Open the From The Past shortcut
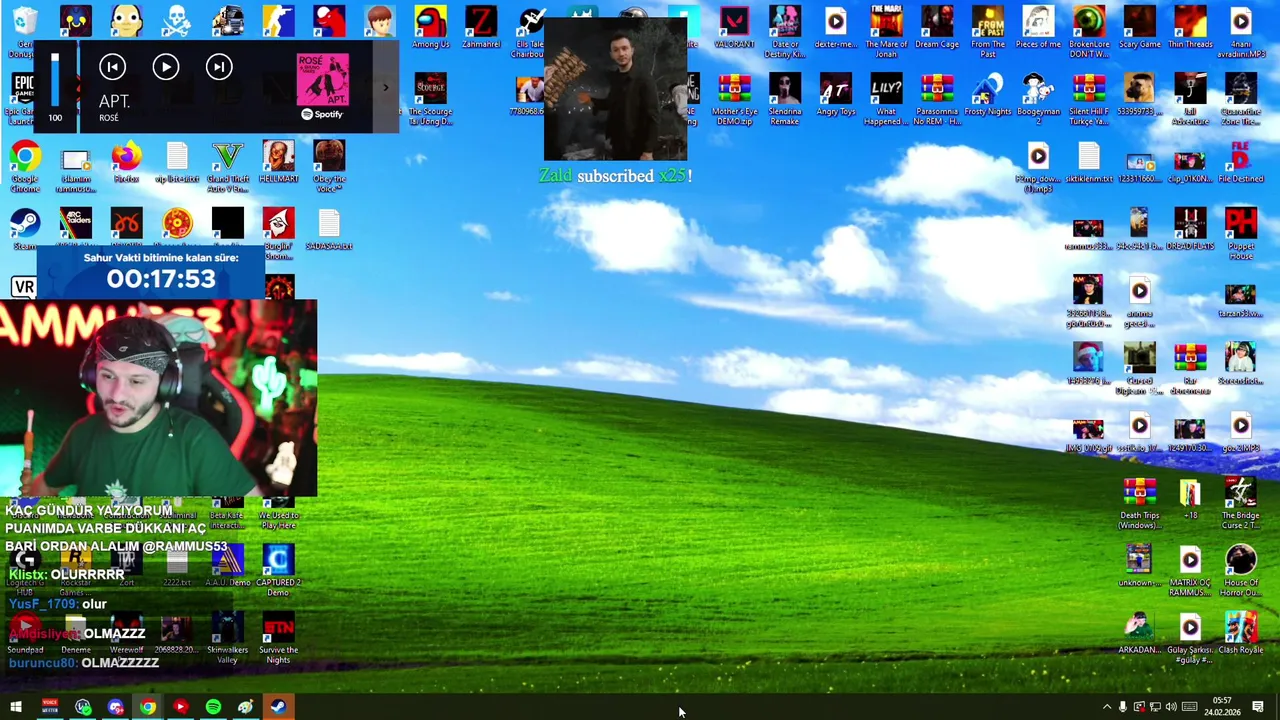 point(988,32)
